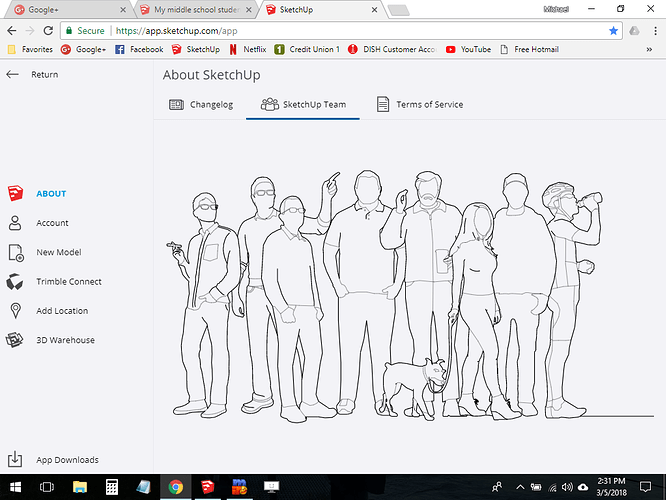
Task: Switch to the Terms of Service tab
Action: (420, 105)
